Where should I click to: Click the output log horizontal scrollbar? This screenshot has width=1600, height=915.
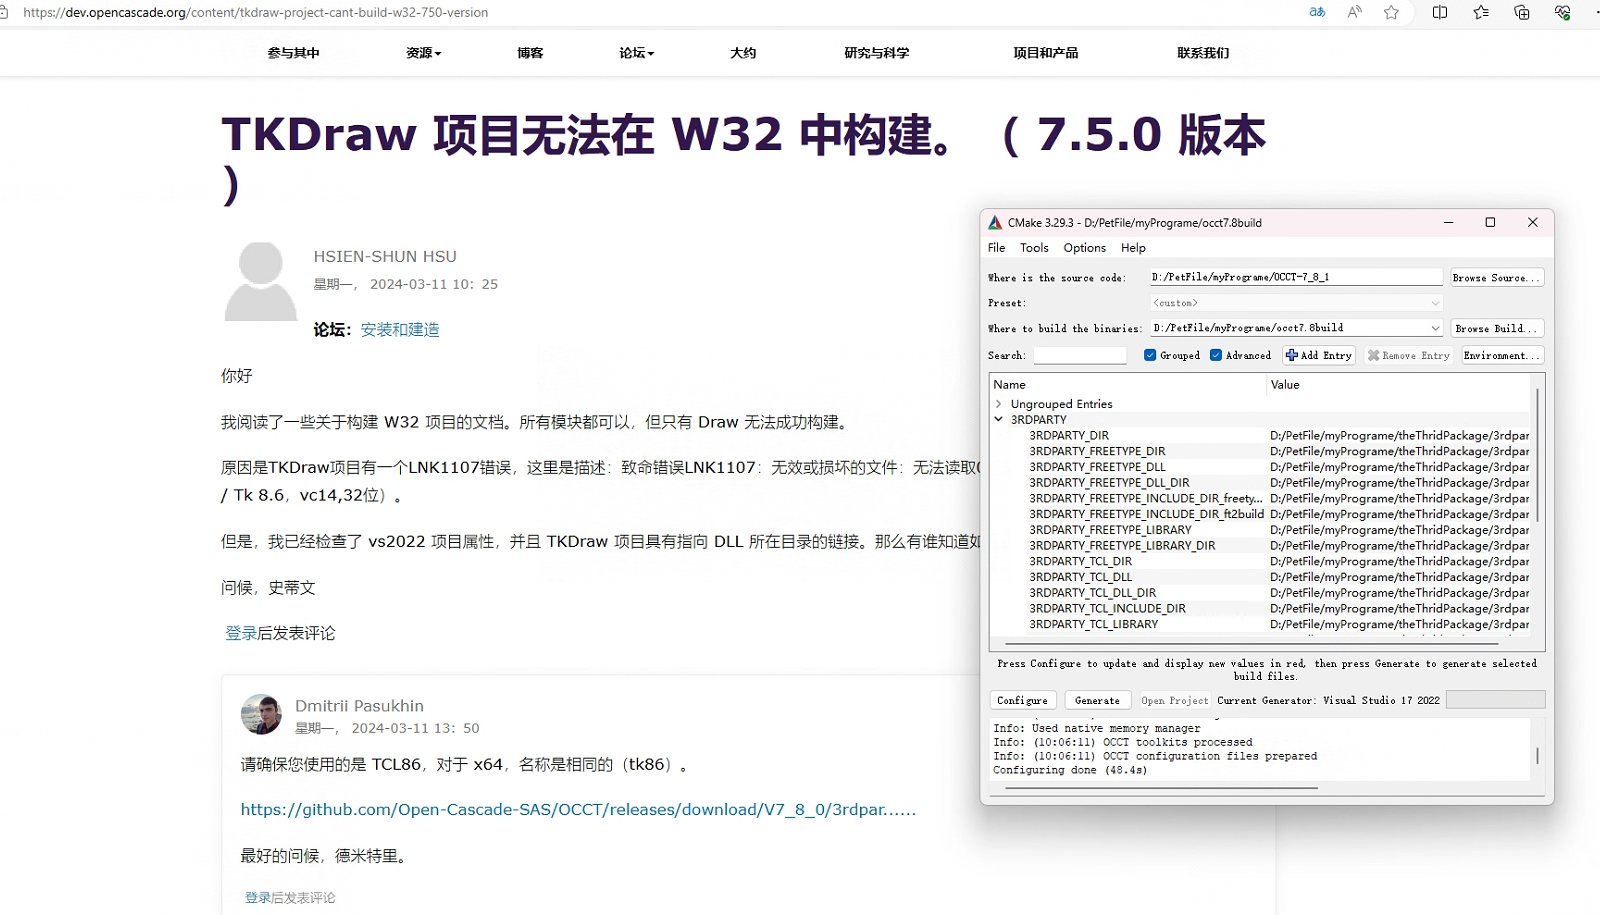pyautogui.click(x=1160, y=788)
